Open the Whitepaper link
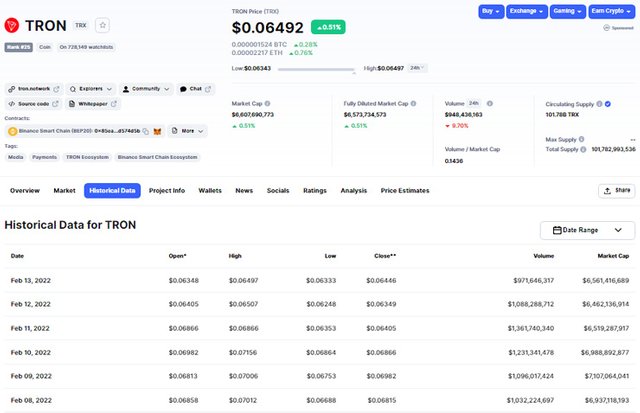Screen dimensions: 640x413 [93, 104]
